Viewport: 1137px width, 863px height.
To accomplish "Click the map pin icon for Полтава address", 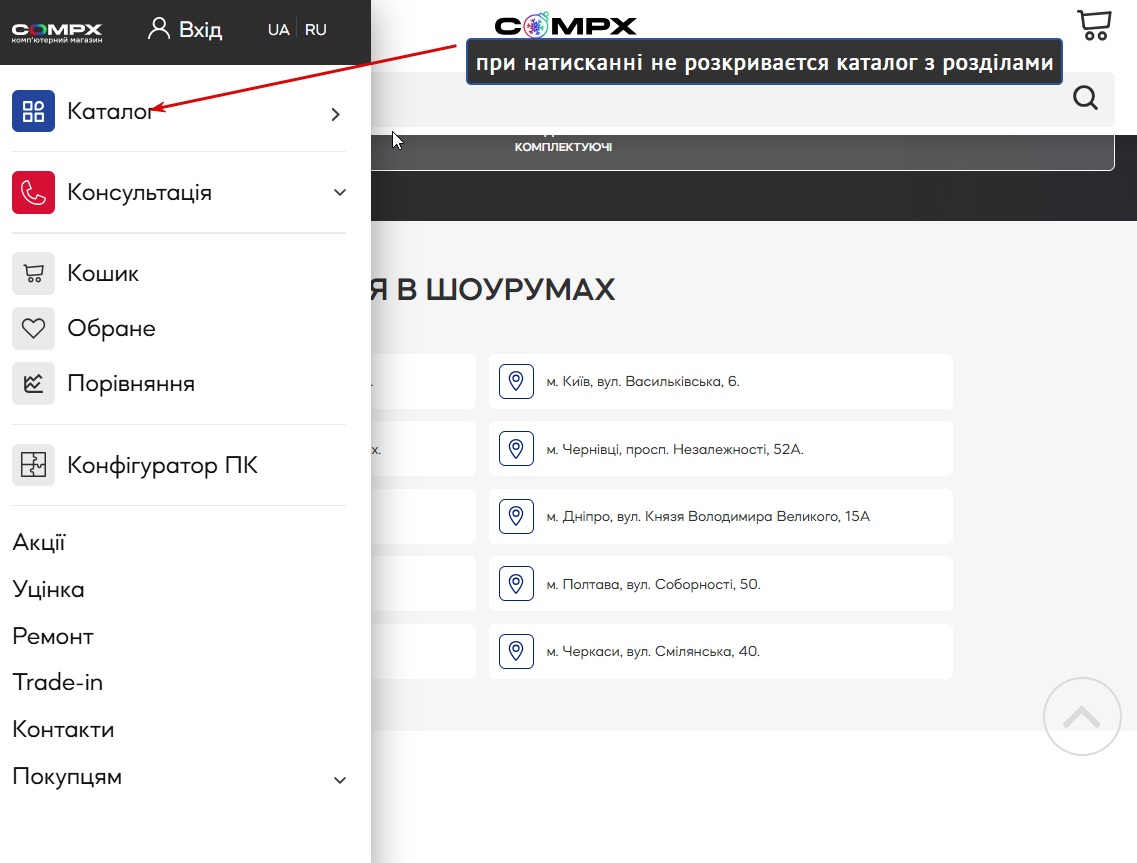I will coord(516,584).
